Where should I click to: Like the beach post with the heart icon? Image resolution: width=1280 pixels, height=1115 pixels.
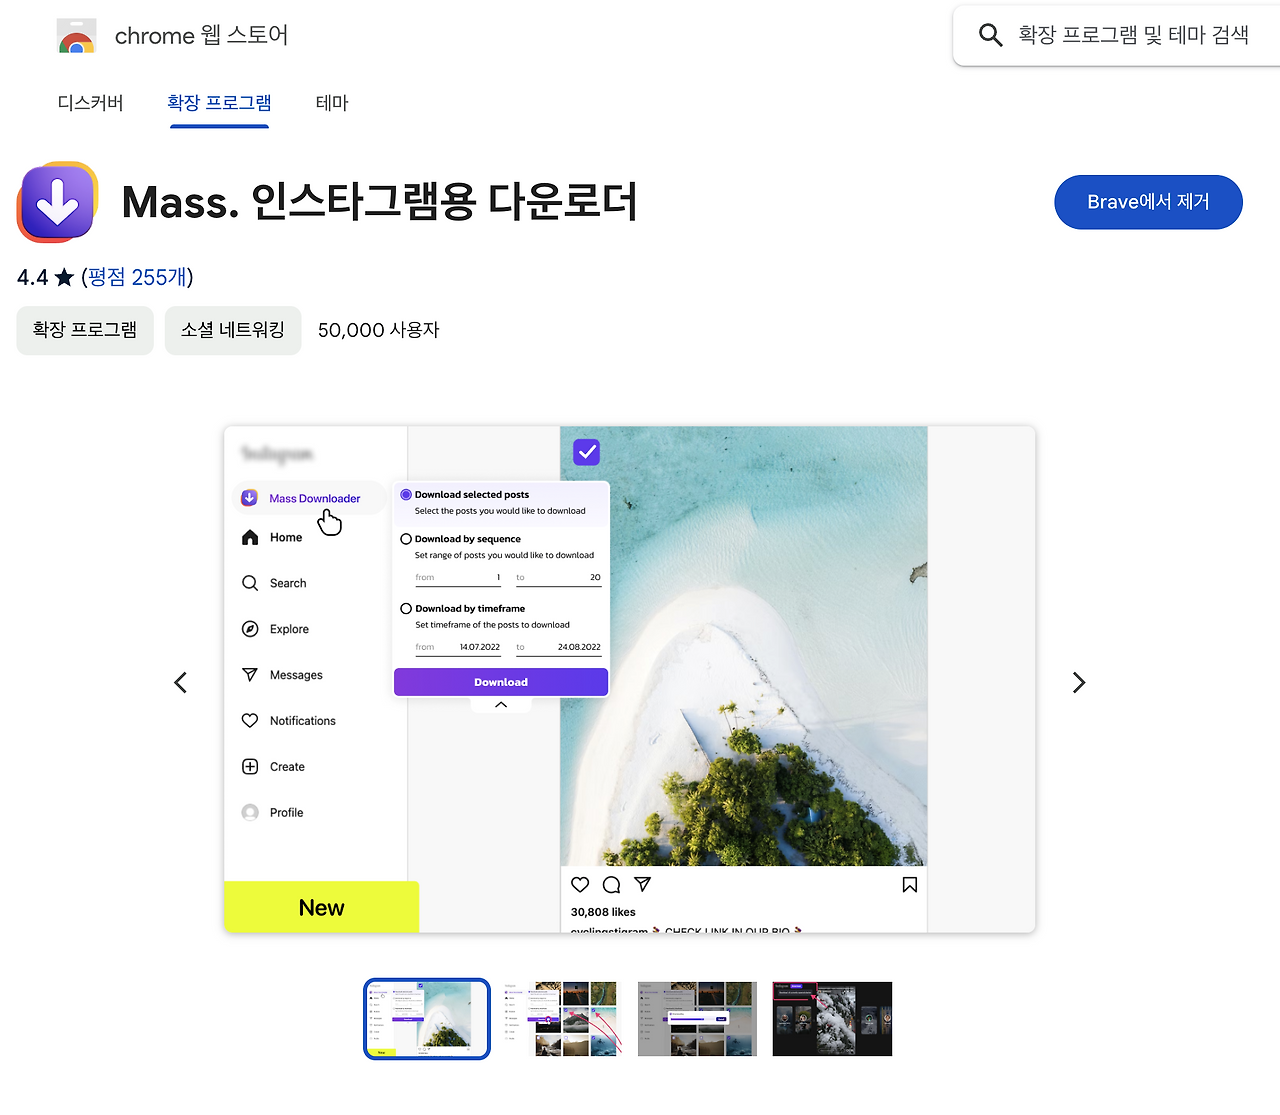coord(580,884)
